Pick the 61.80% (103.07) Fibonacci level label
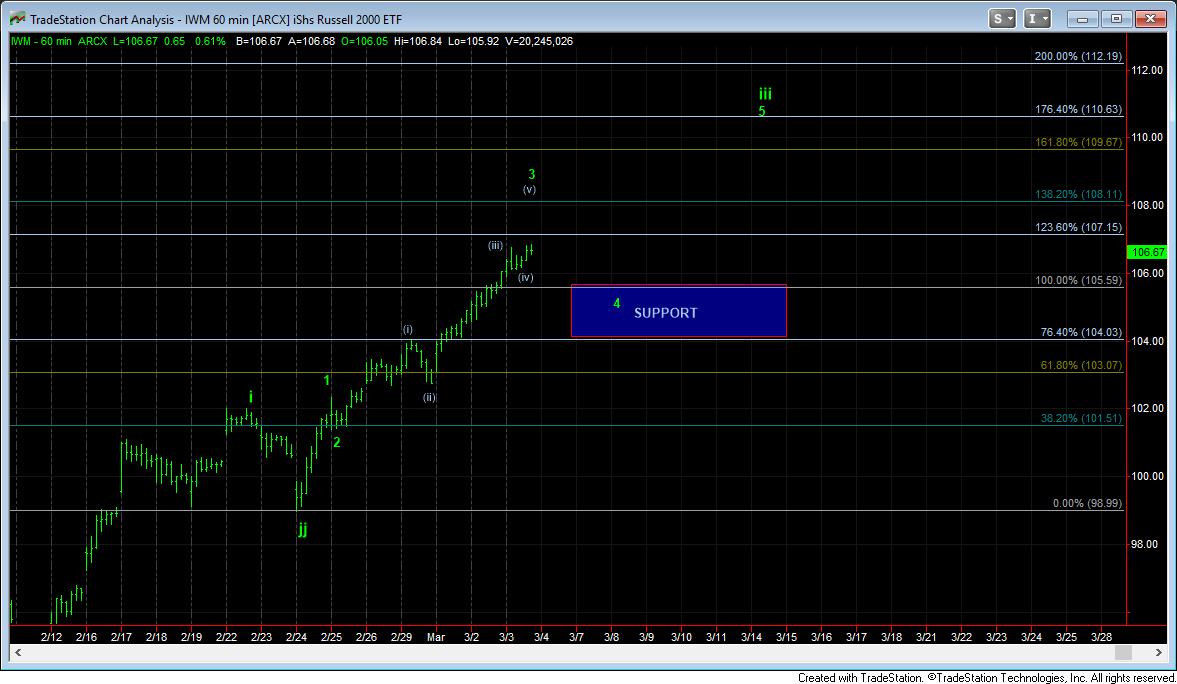The width and height of the screenshot is (1177, 684). 1081,366
